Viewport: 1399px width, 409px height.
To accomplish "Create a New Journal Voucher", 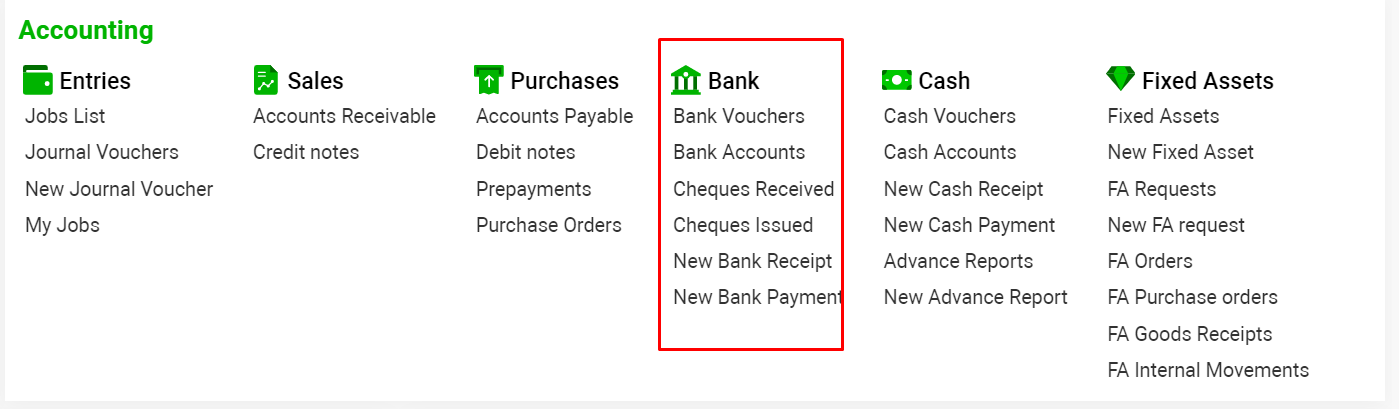I will pyautogui.click(x=119, y=189).
